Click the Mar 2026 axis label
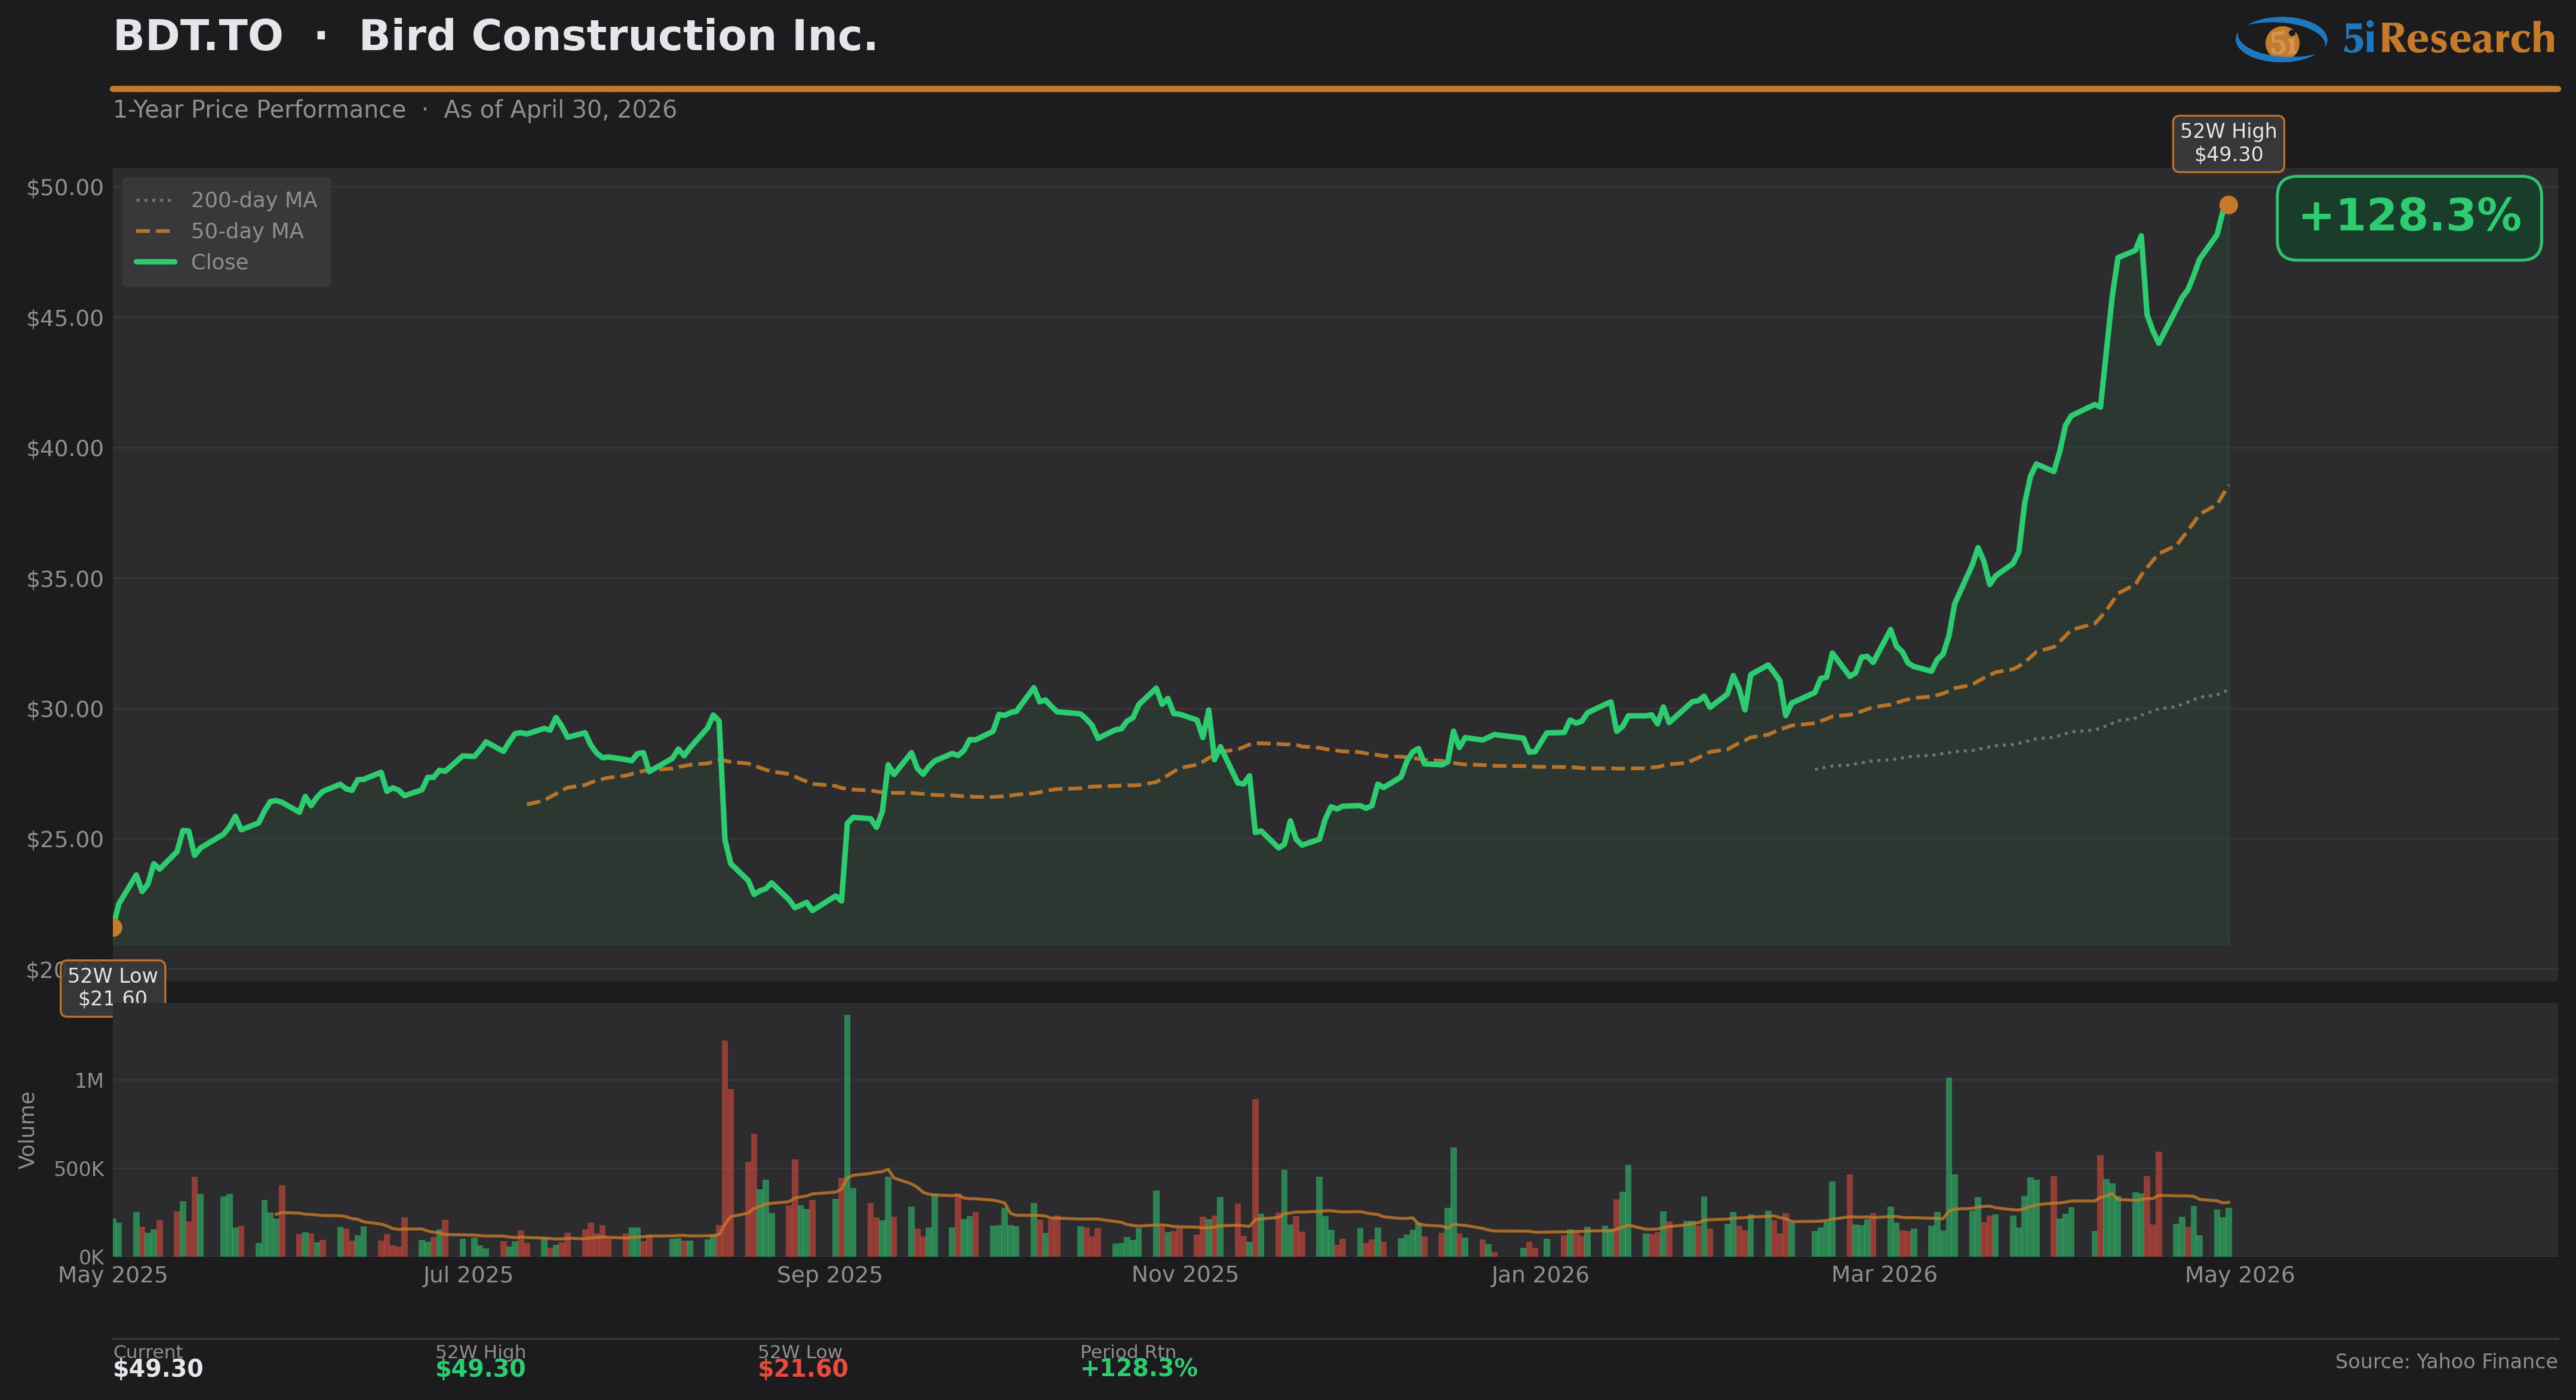The height and width of the screenshot is (1400, 2576). pyautogui.click(x=1884, y=1275)
